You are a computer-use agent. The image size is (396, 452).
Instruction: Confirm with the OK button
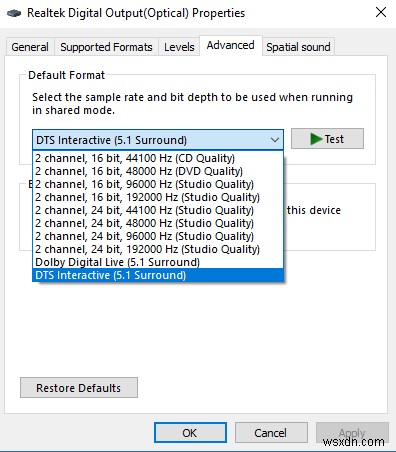(x=190, y=433)
